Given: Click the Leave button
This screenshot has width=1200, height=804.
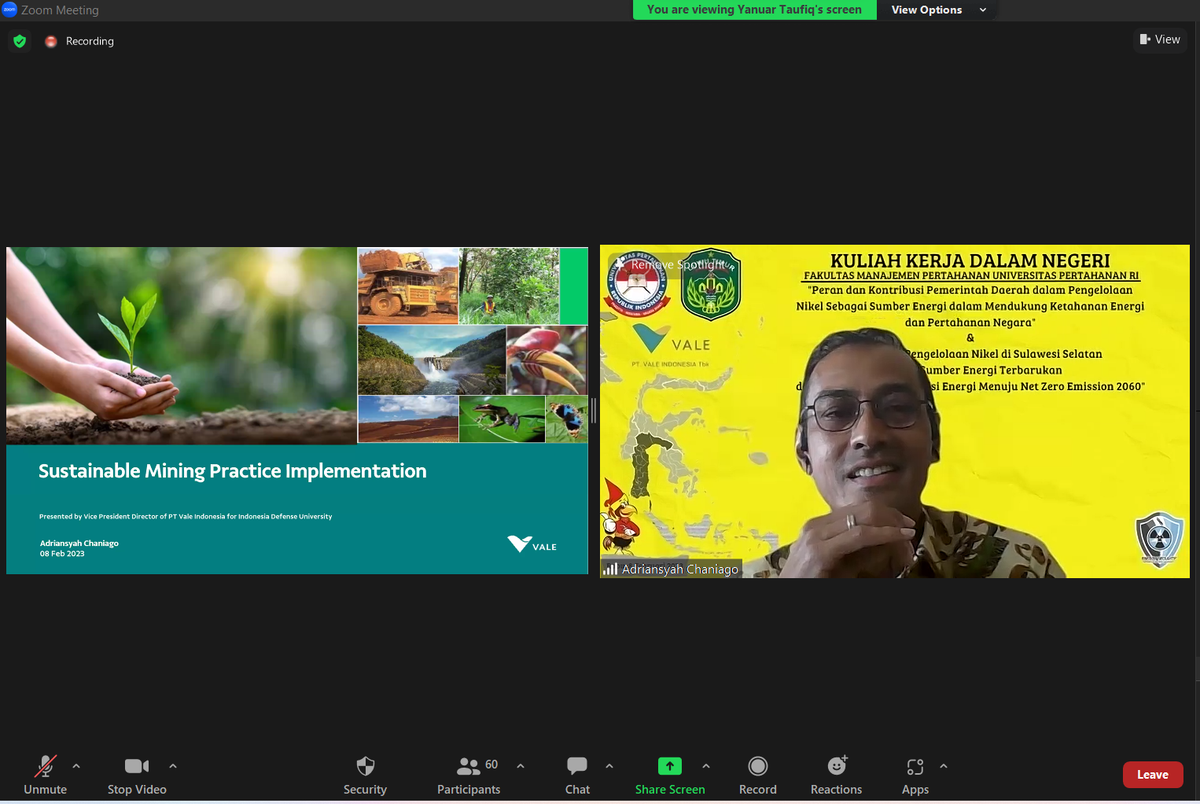Looking at the screenshot, I should [1152, 774].
